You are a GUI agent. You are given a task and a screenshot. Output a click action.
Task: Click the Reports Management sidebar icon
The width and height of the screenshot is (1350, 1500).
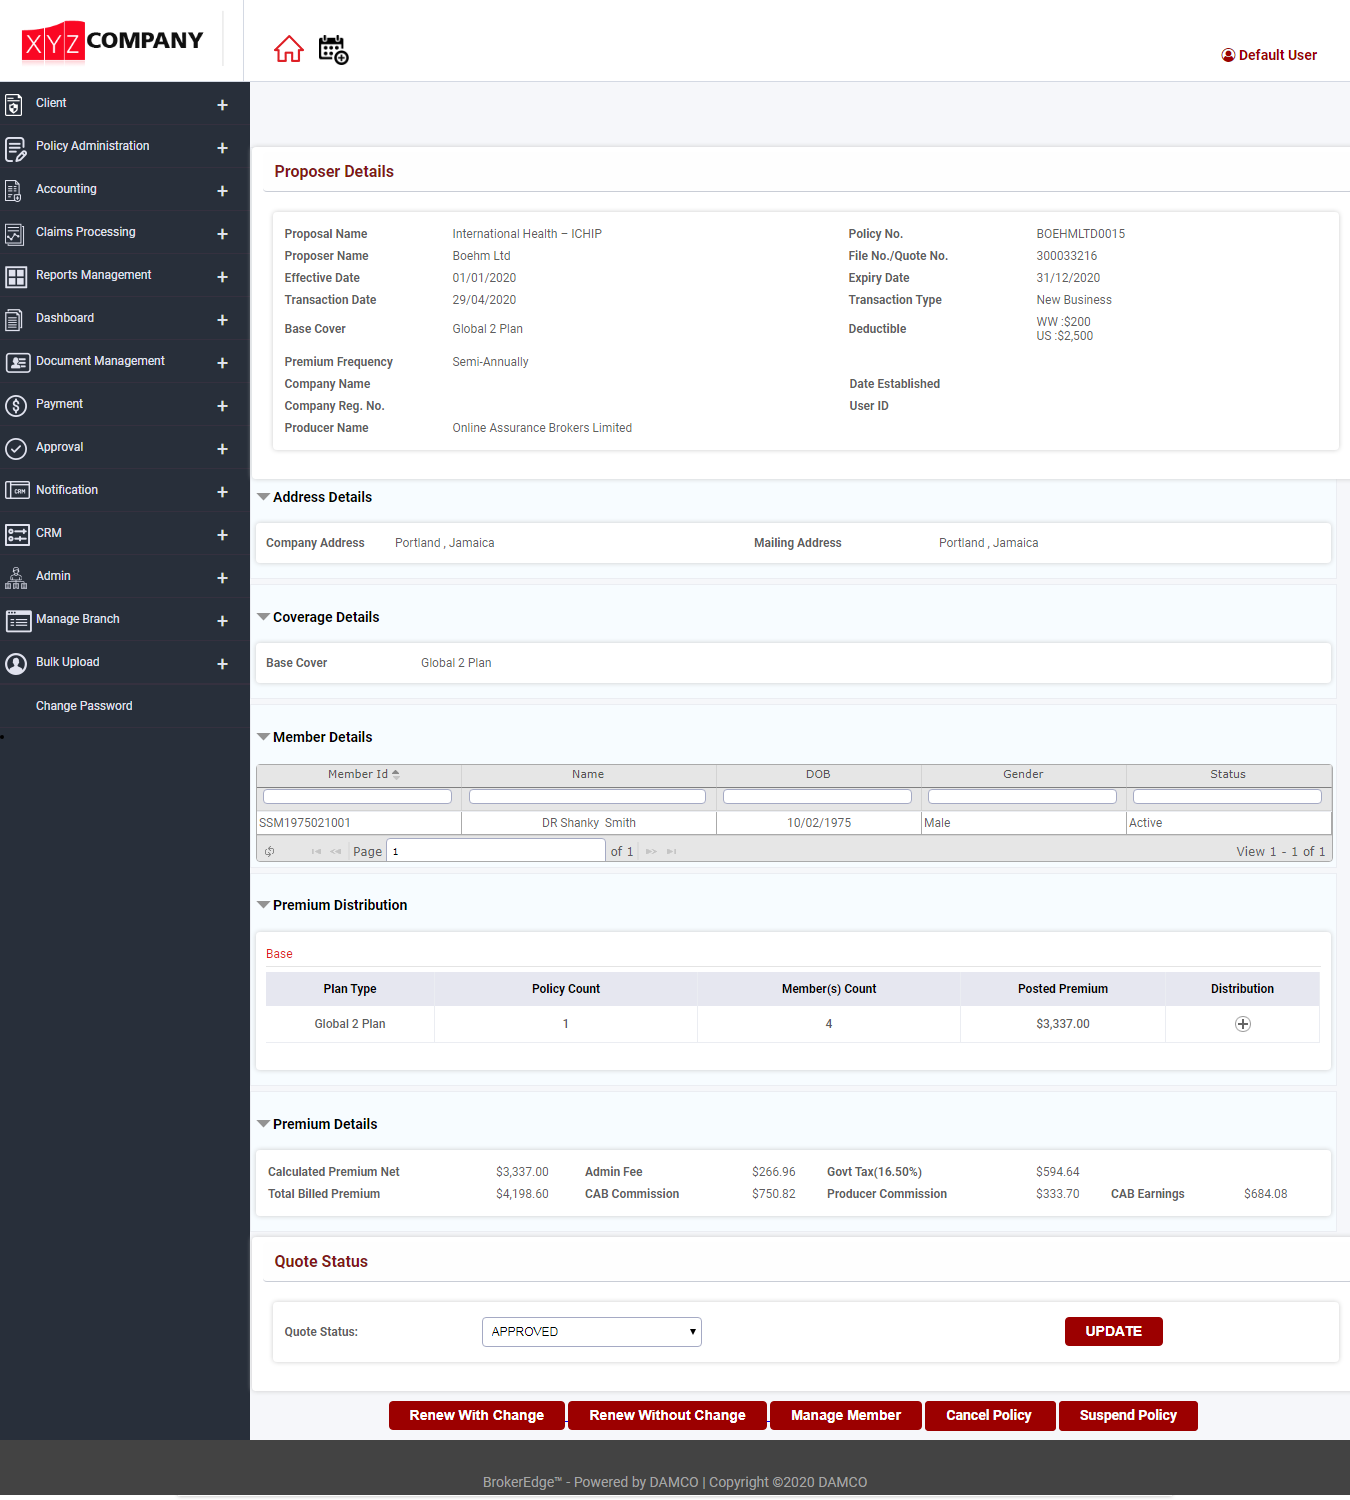pos(15,277)
